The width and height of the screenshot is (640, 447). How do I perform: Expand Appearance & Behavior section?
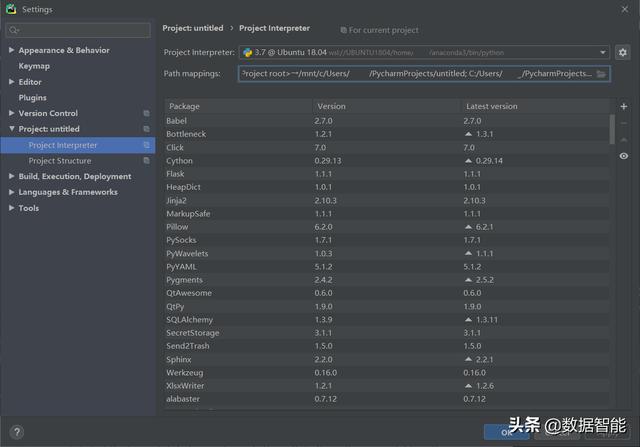tap(11, 50)
